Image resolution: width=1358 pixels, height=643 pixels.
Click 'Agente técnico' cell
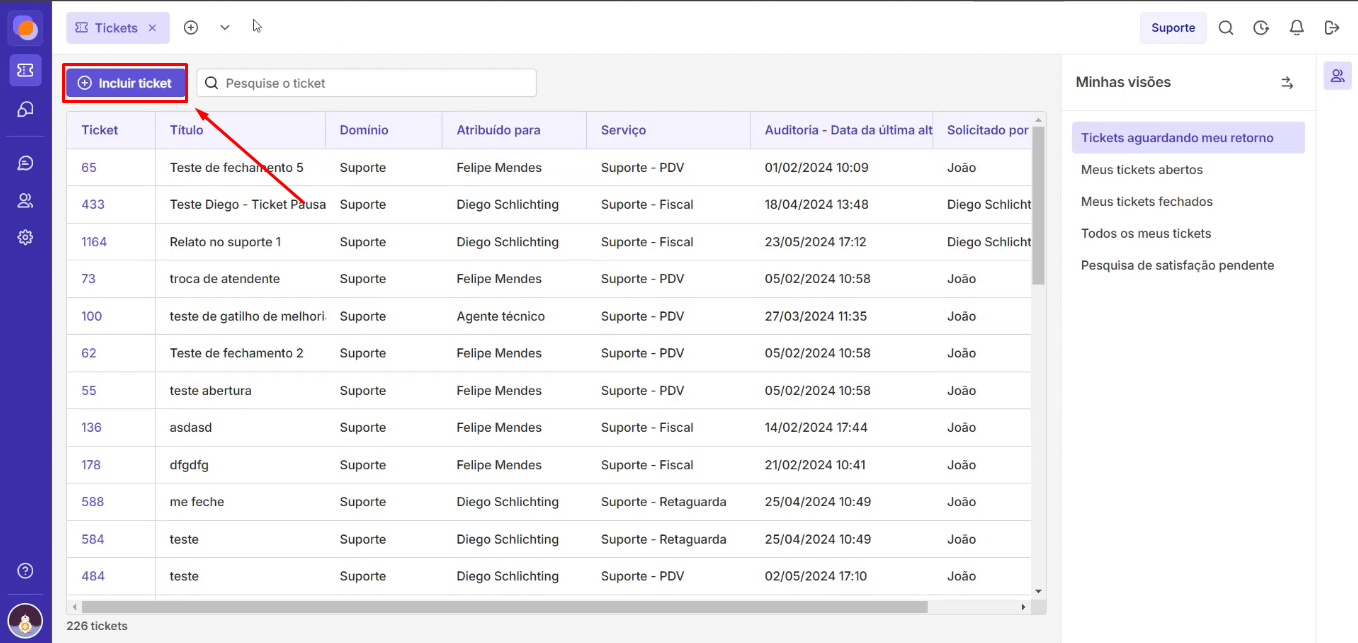(501, 316)
